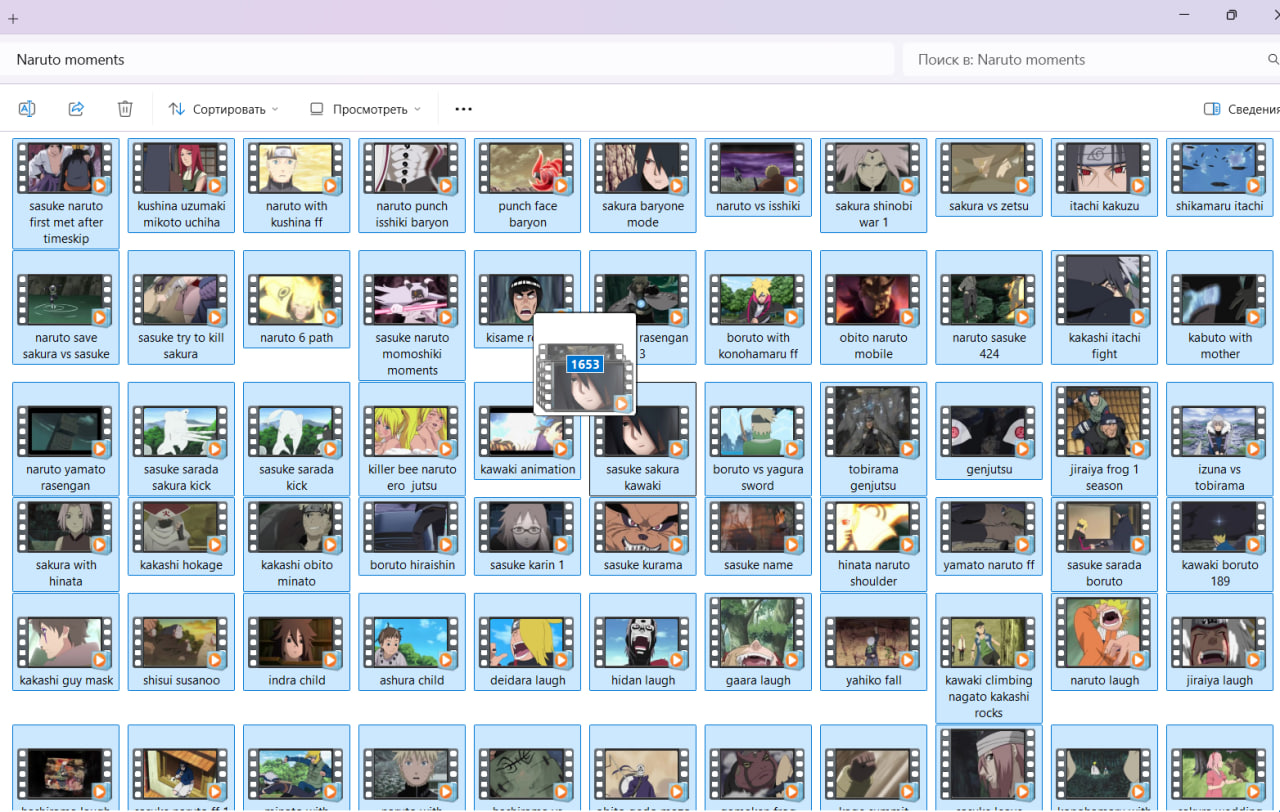Select the deidara laugh video
The image size is (1280, 812).
click(528, 642)
